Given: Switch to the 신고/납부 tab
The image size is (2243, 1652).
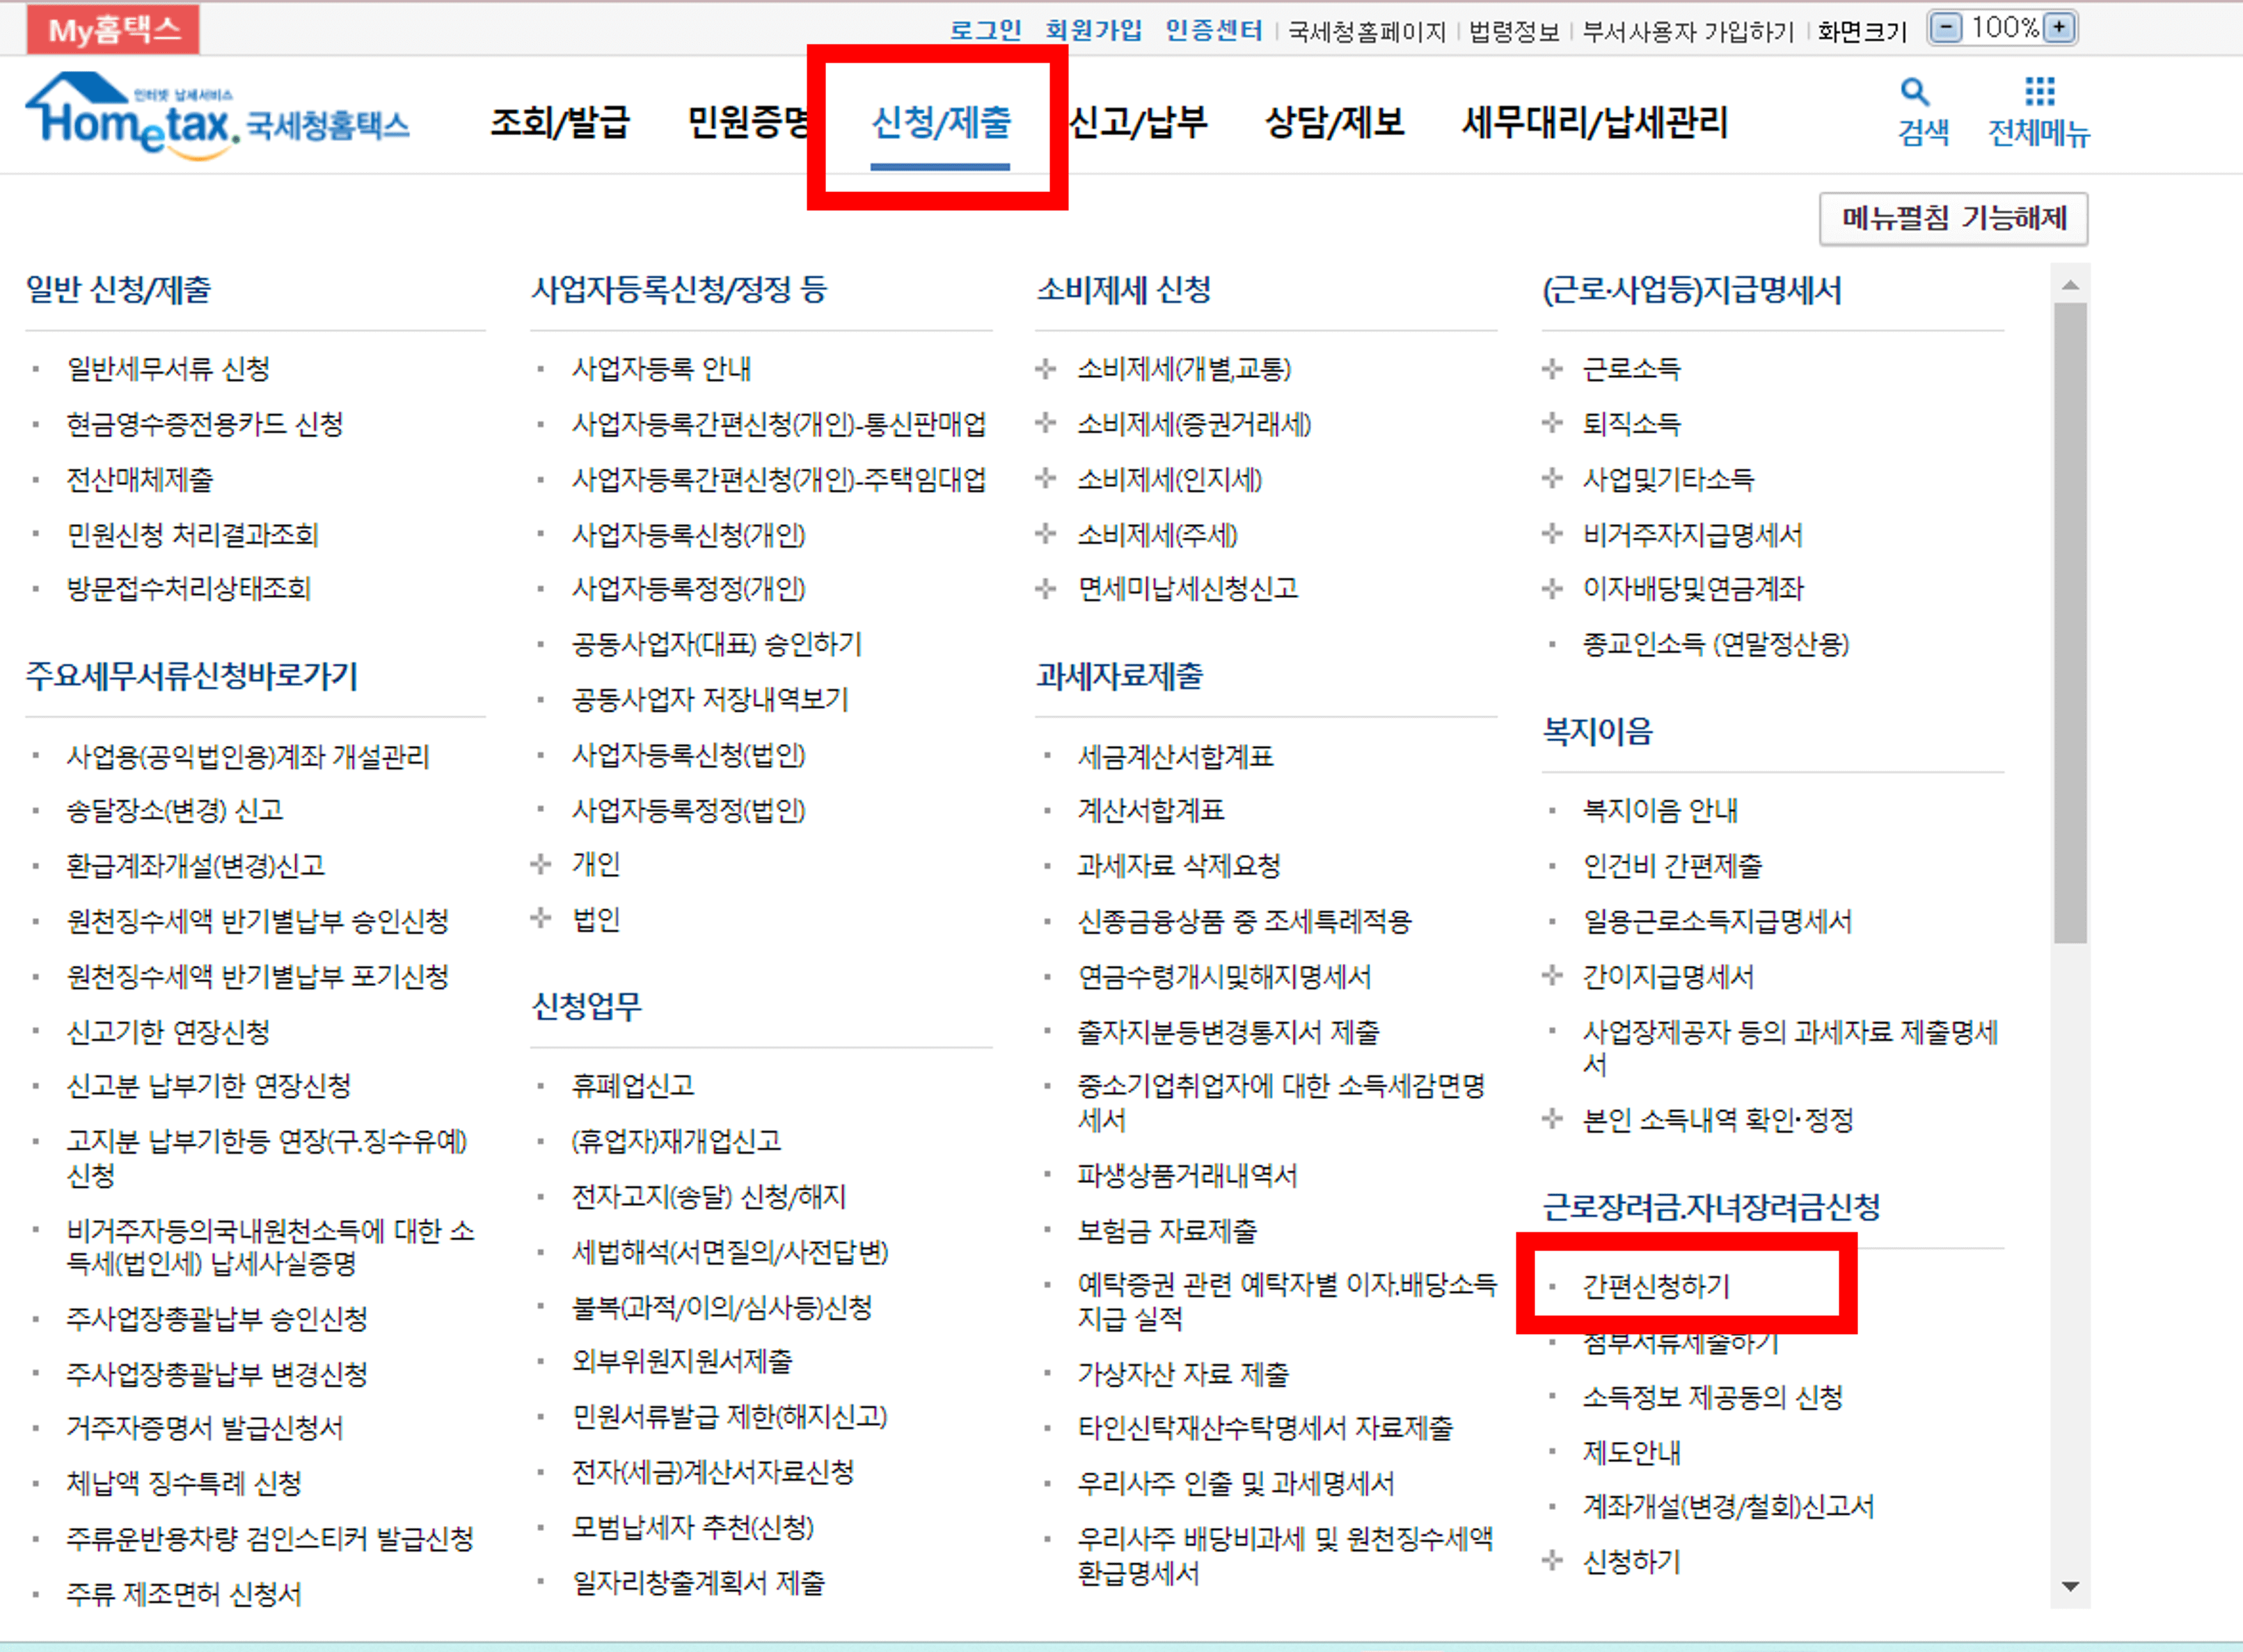Looking at the screenshot, I should tap(1138, 124).
